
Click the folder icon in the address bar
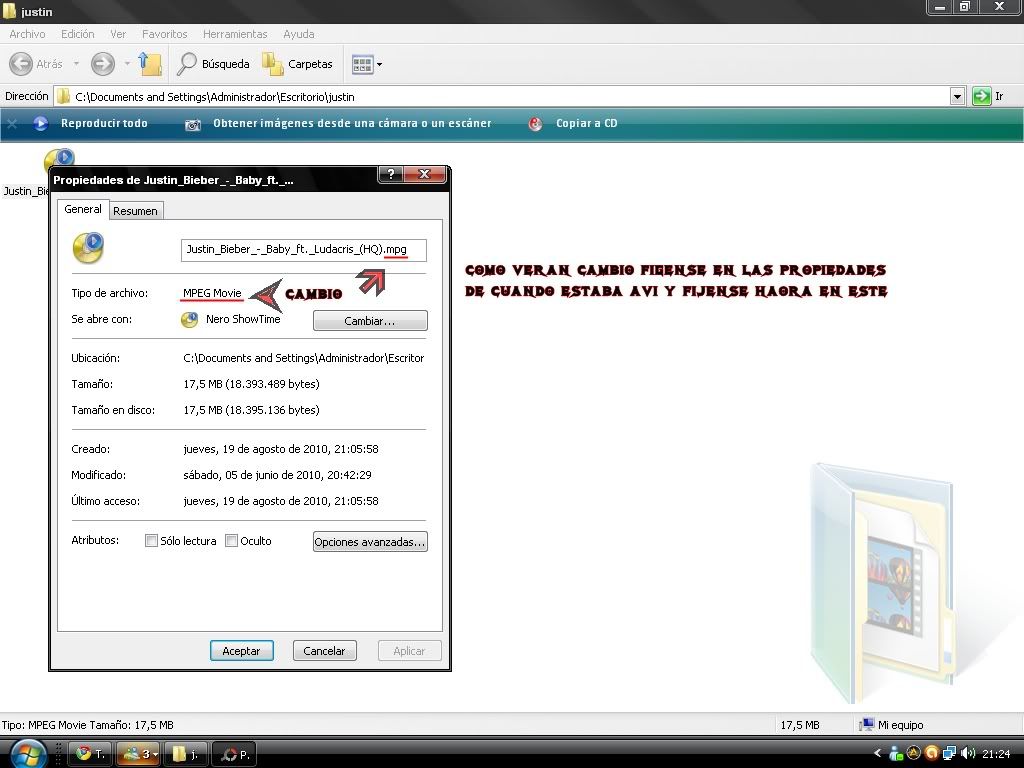pyautogui.click(x=63, y=97)
